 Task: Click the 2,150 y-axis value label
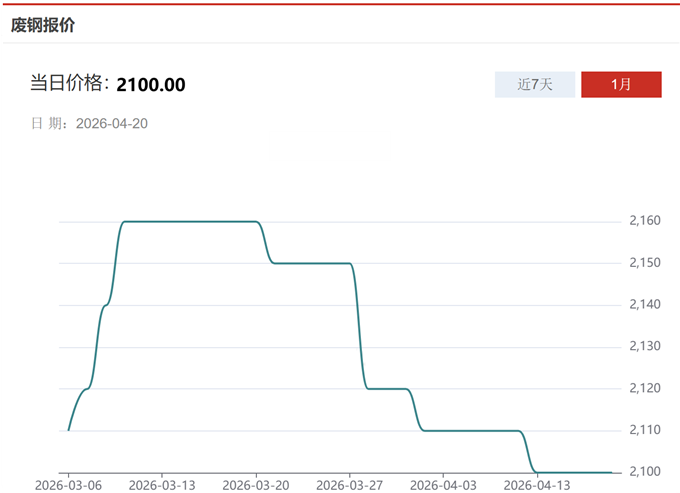(x=645, y=262)
